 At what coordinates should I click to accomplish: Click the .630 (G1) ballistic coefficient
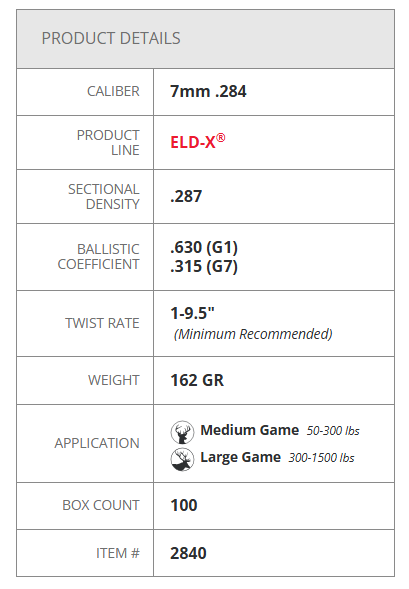204,247
